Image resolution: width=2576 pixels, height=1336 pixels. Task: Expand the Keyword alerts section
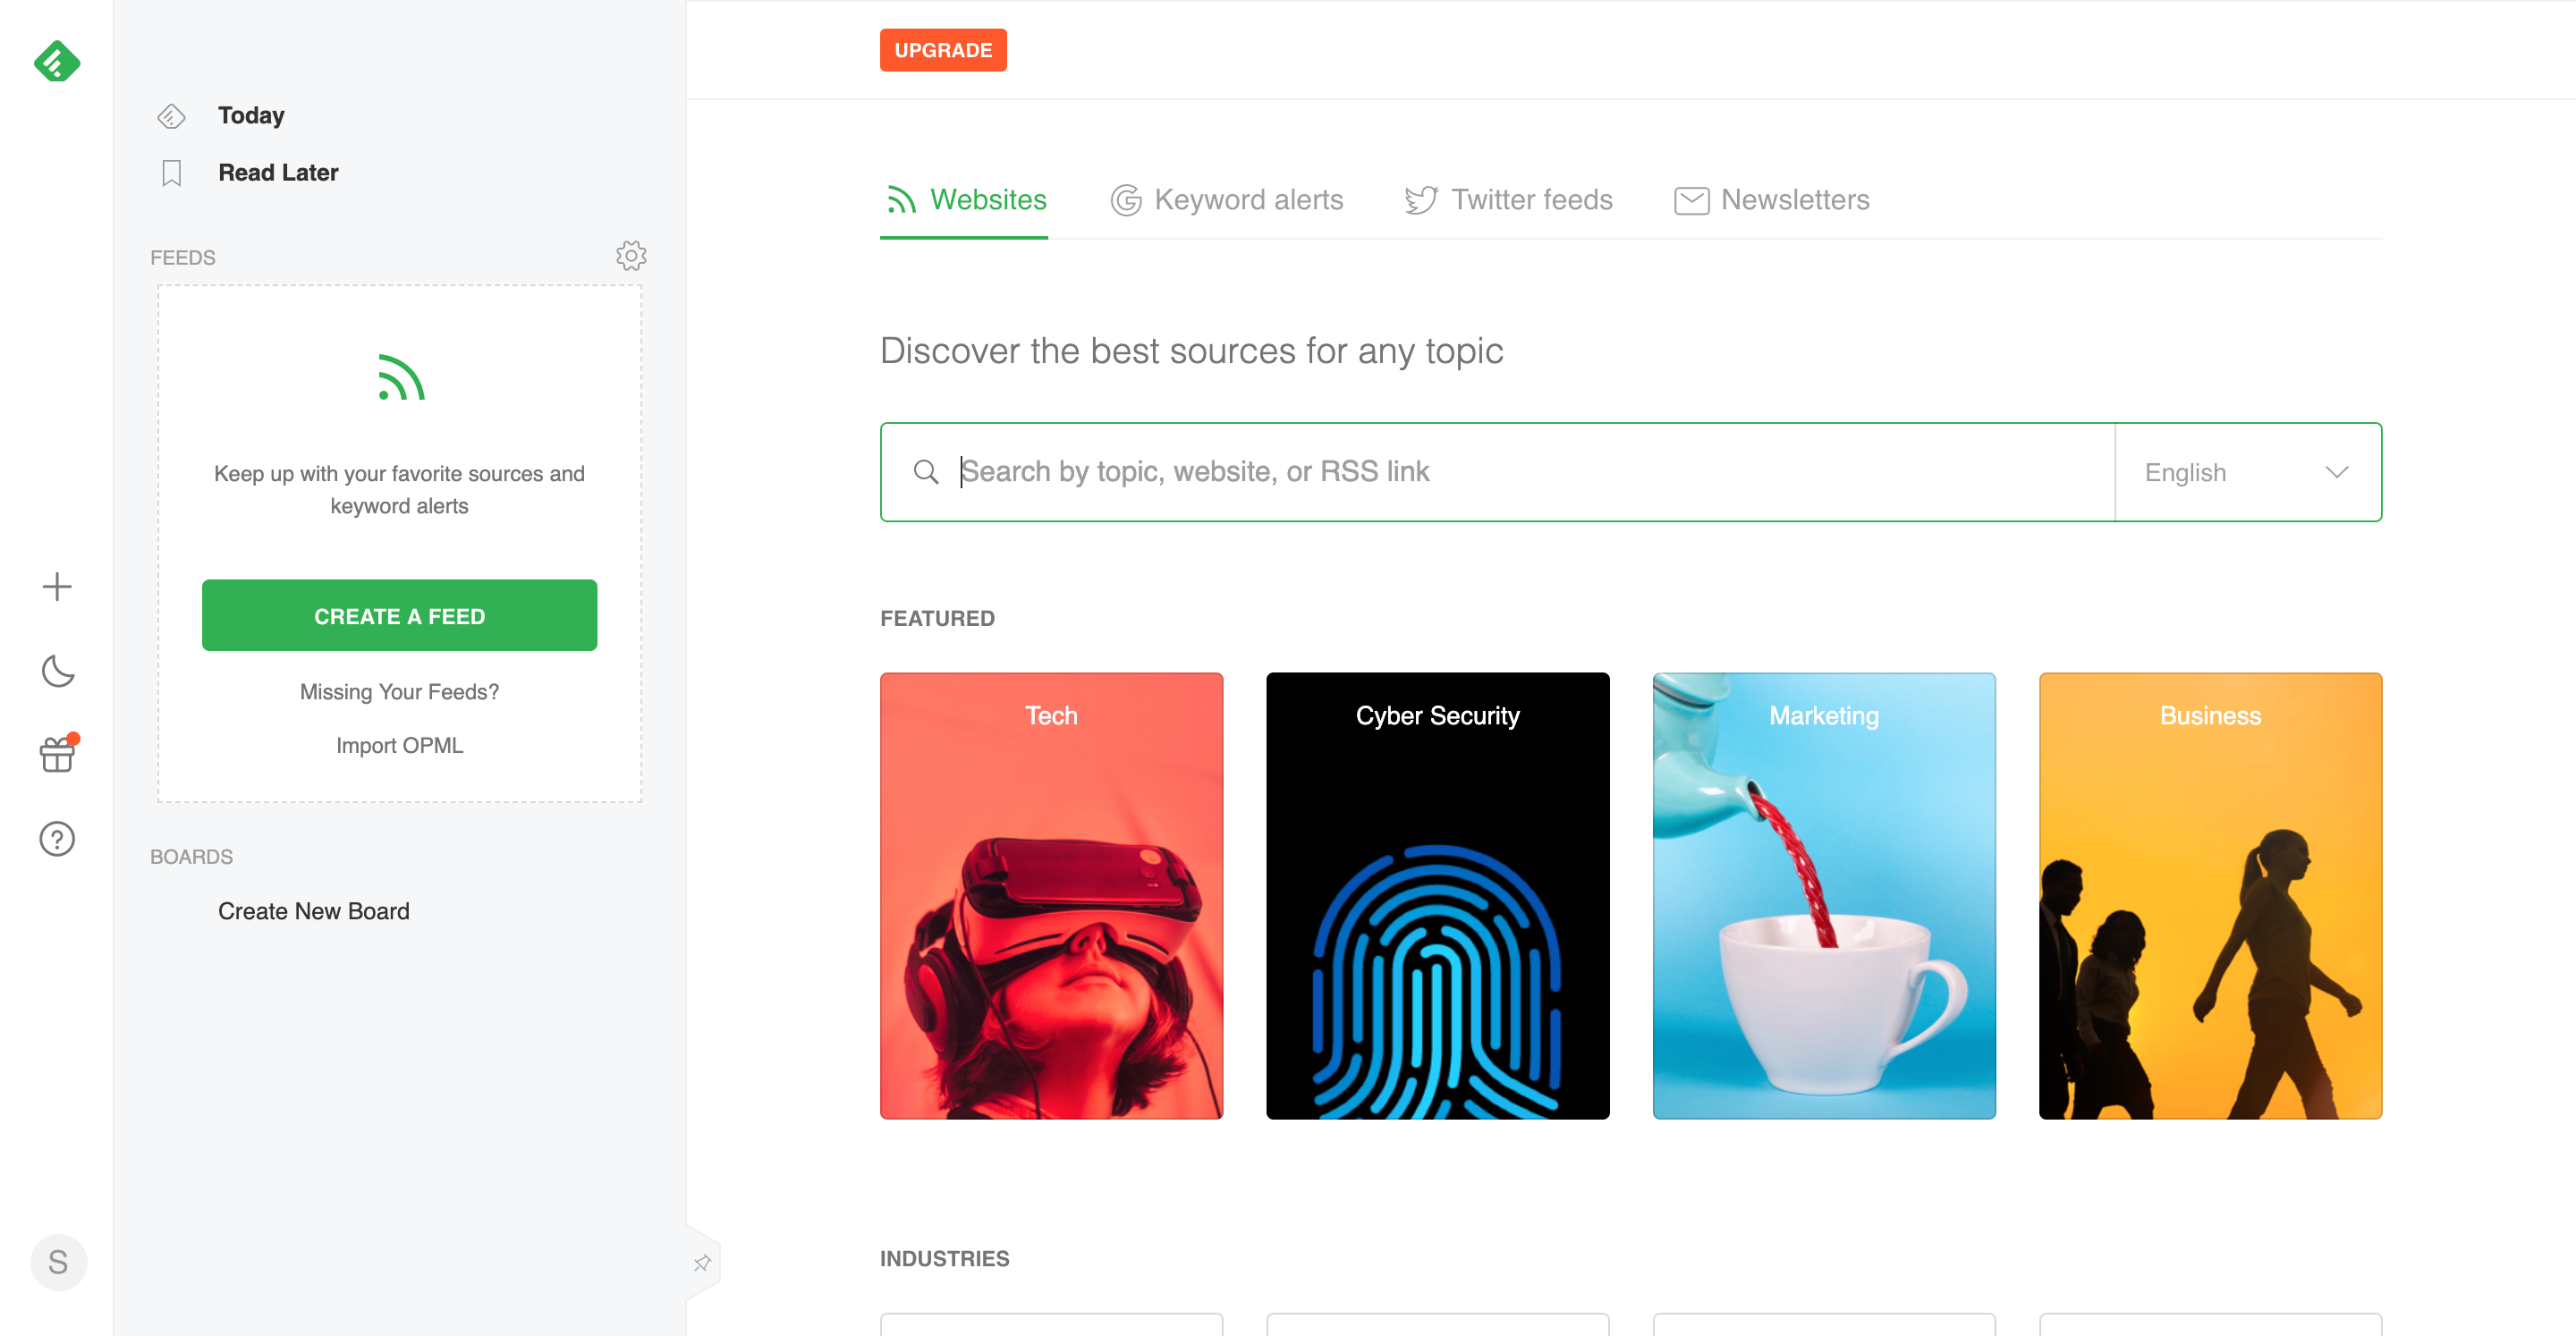click(x=1224, y=199)
